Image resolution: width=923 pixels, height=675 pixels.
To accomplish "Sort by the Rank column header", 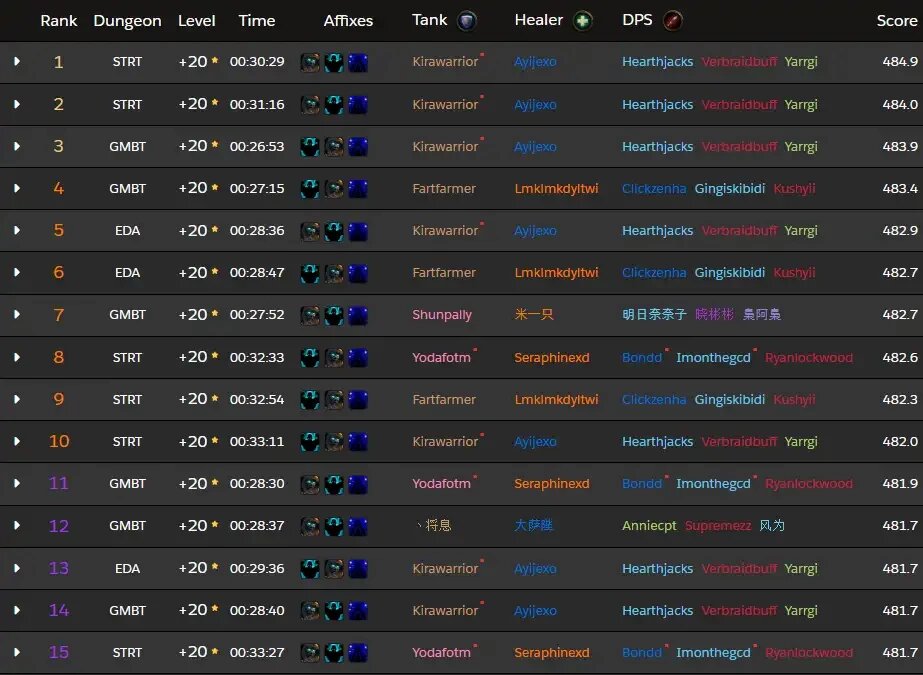I will tap(59, 21).
